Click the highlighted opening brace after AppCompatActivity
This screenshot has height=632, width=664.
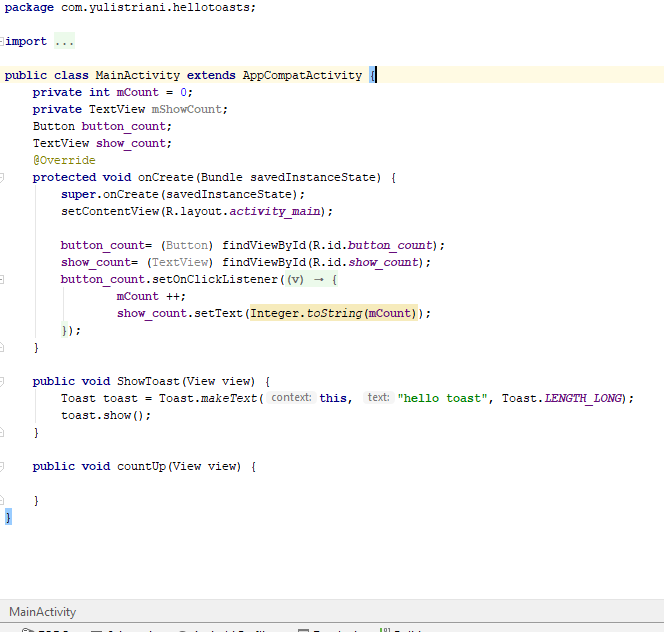coord(372,75)
